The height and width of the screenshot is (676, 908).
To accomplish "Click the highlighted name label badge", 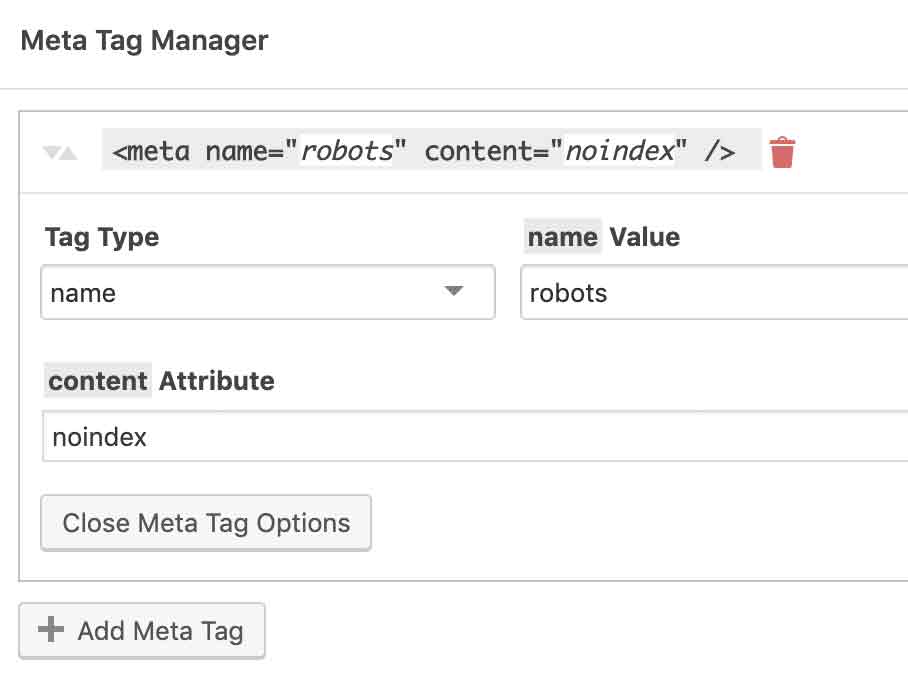I will point(562,237).
